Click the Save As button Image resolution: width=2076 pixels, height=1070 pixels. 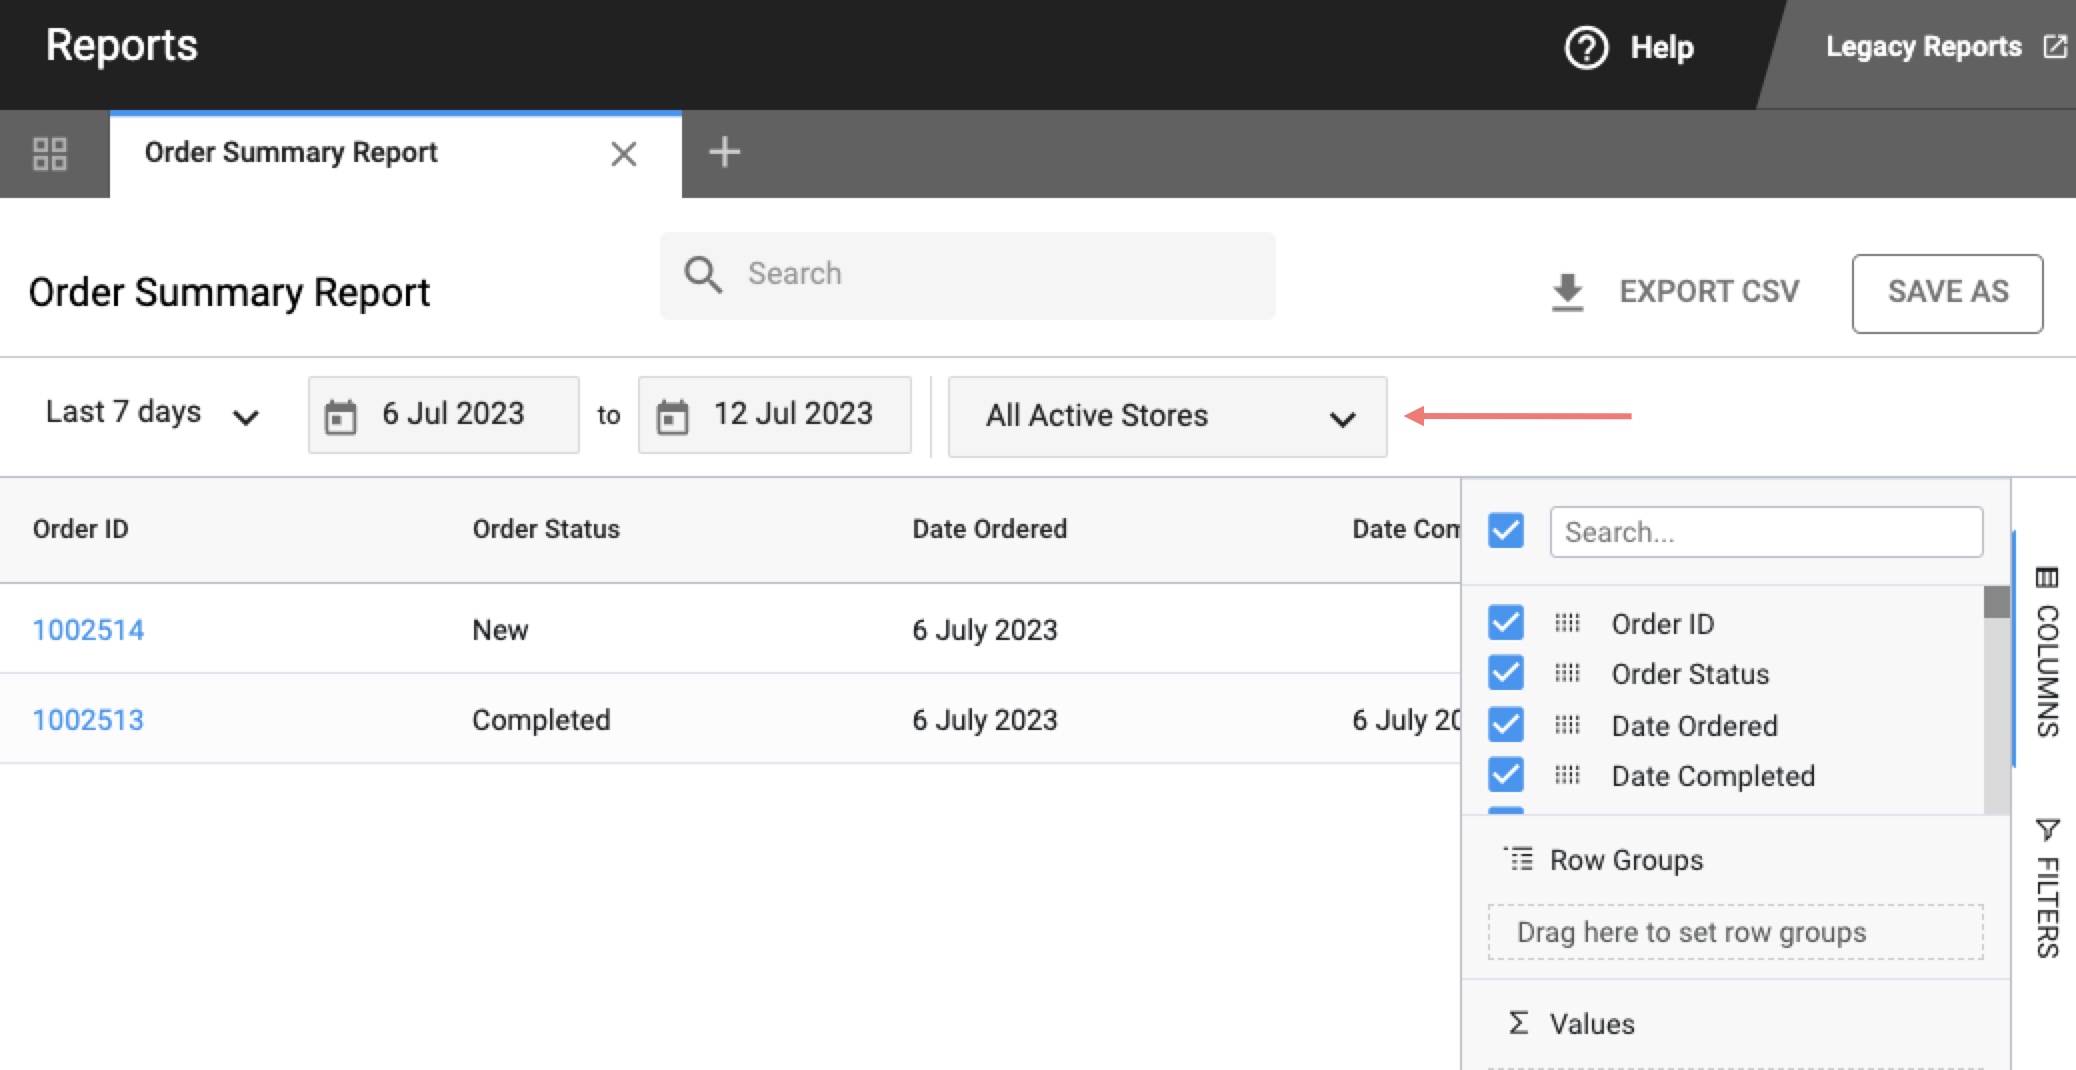(1947, 292)
